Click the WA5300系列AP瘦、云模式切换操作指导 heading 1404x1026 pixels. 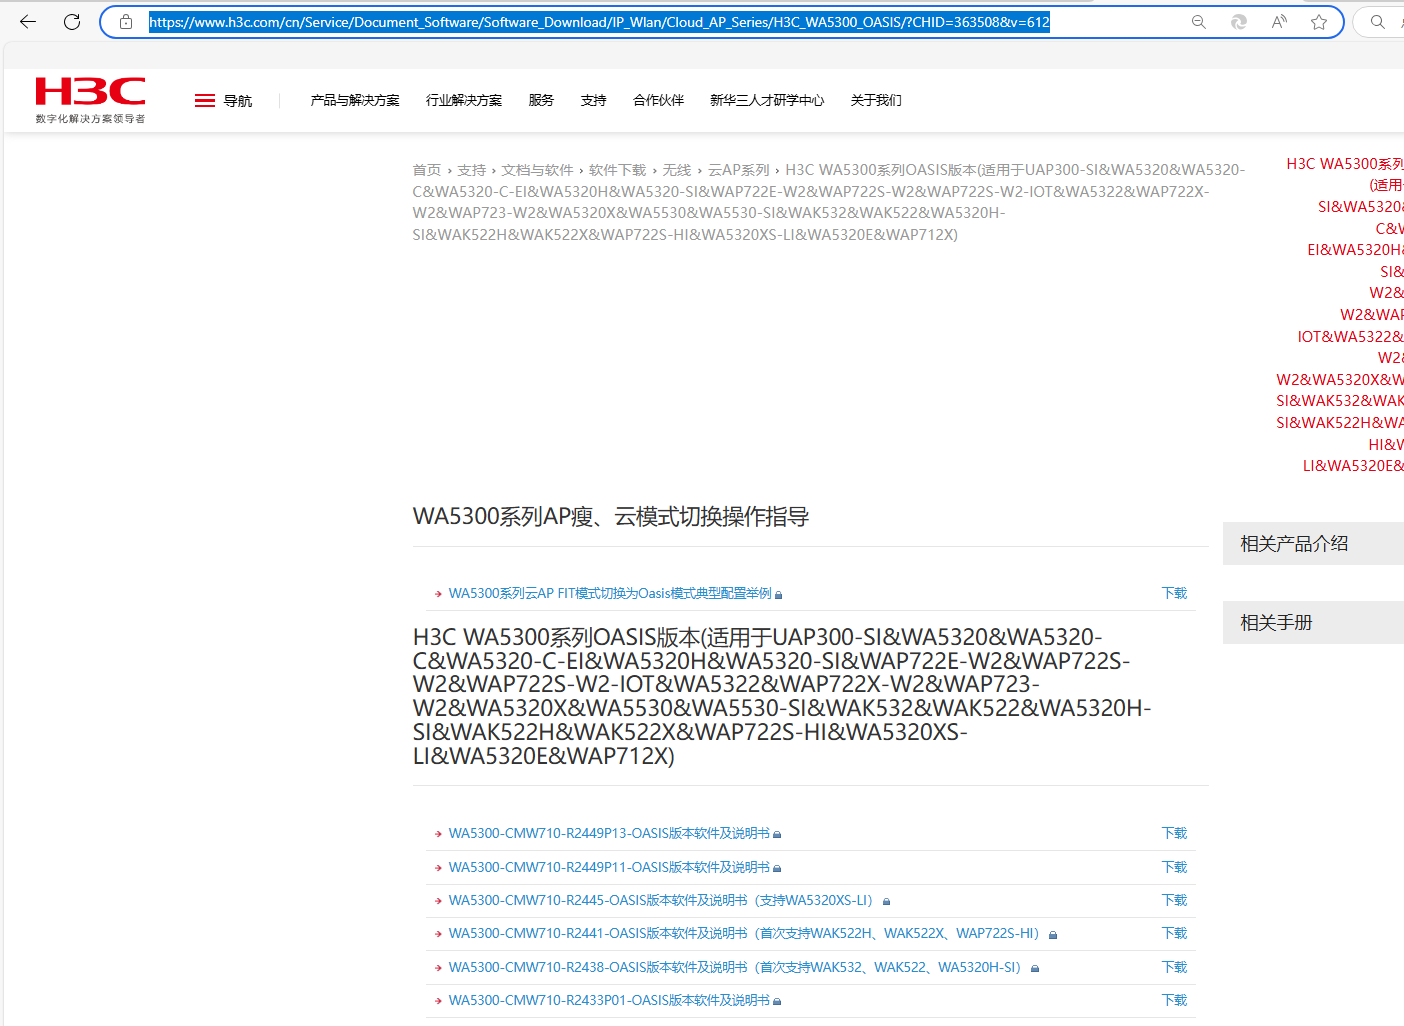(611, 516)
